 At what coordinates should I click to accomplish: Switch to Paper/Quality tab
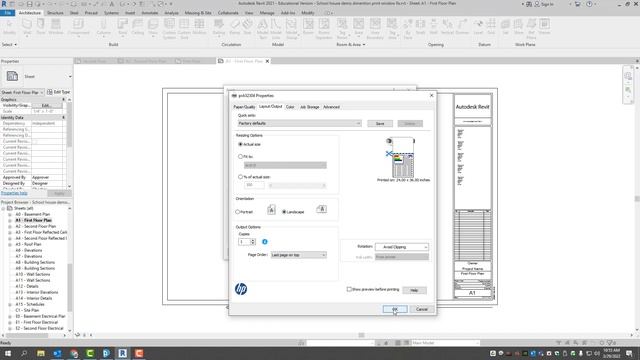244,107
